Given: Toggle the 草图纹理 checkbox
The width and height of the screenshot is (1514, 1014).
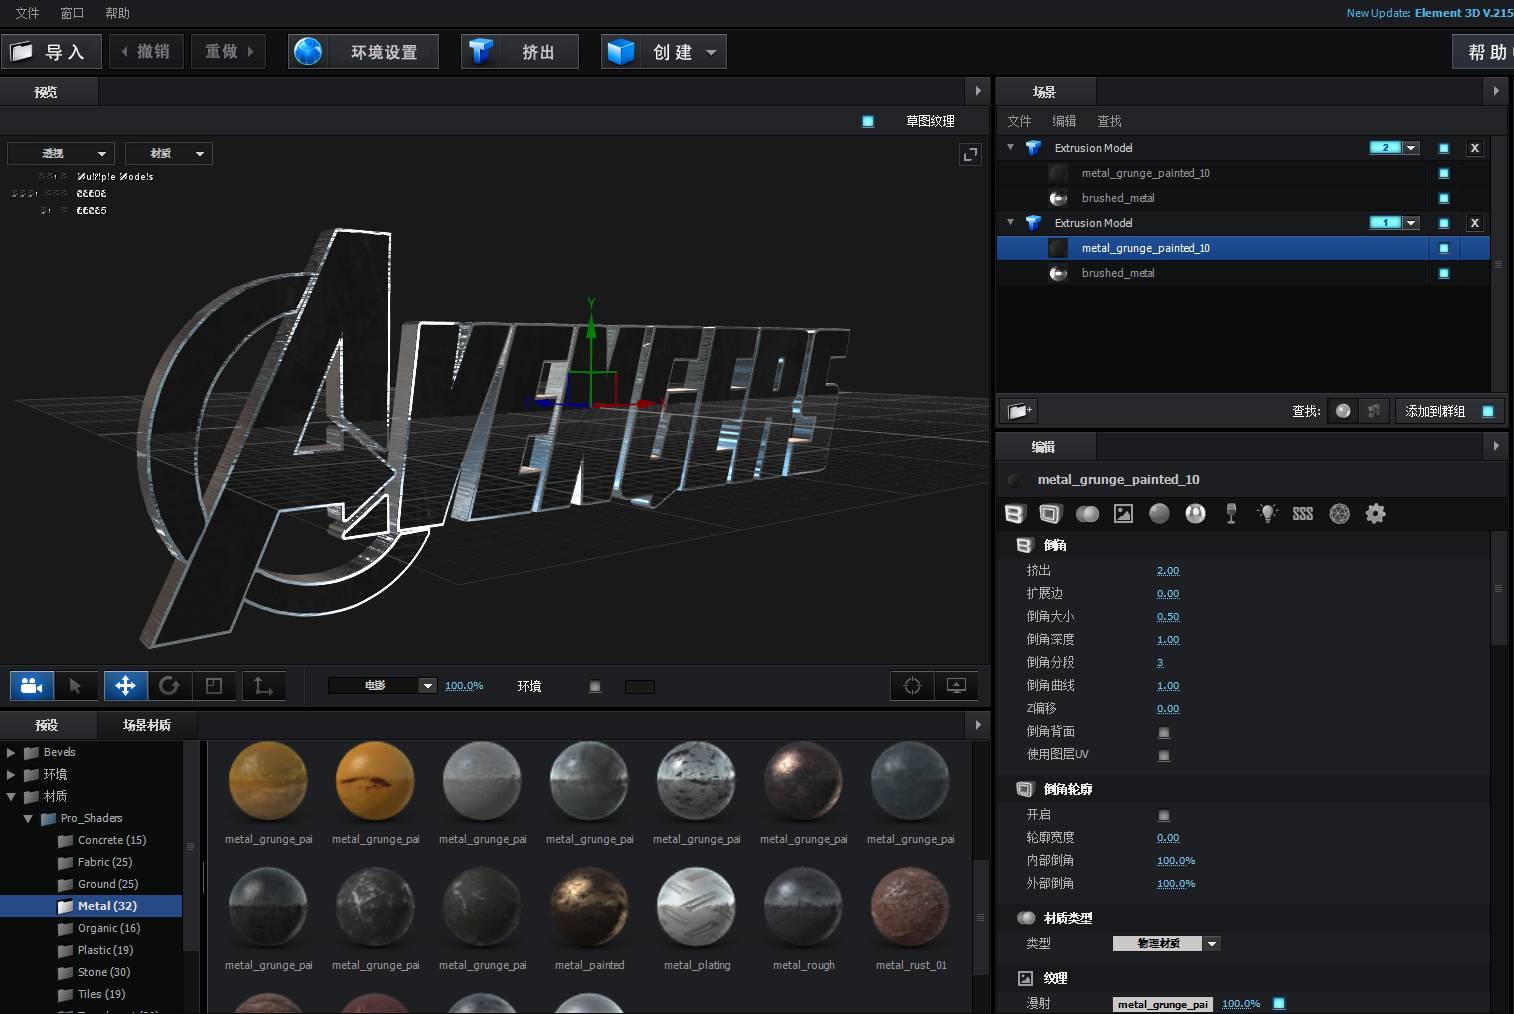Looking at the screenshot, I should pos(868,121).
